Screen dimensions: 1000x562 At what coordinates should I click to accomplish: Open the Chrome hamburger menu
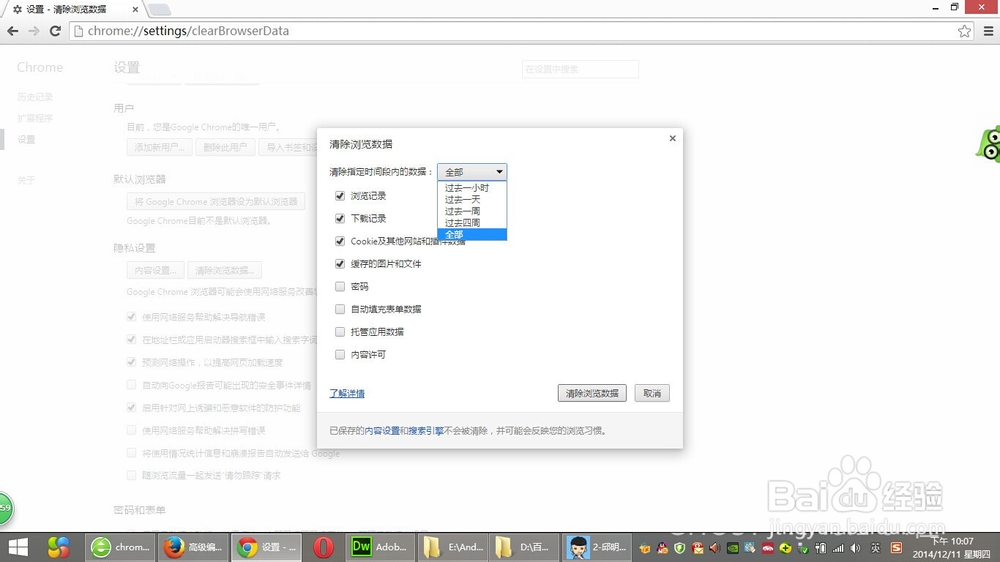989,31
